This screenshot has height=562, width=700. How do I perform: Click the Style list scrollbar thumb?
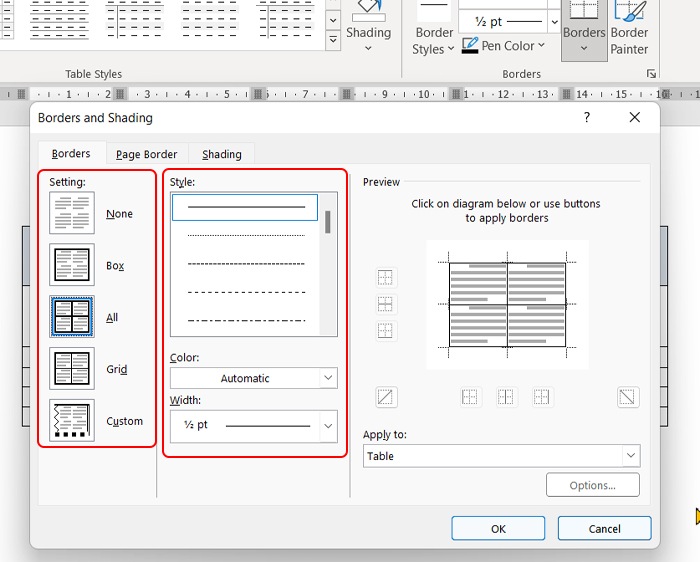[328, 222]
